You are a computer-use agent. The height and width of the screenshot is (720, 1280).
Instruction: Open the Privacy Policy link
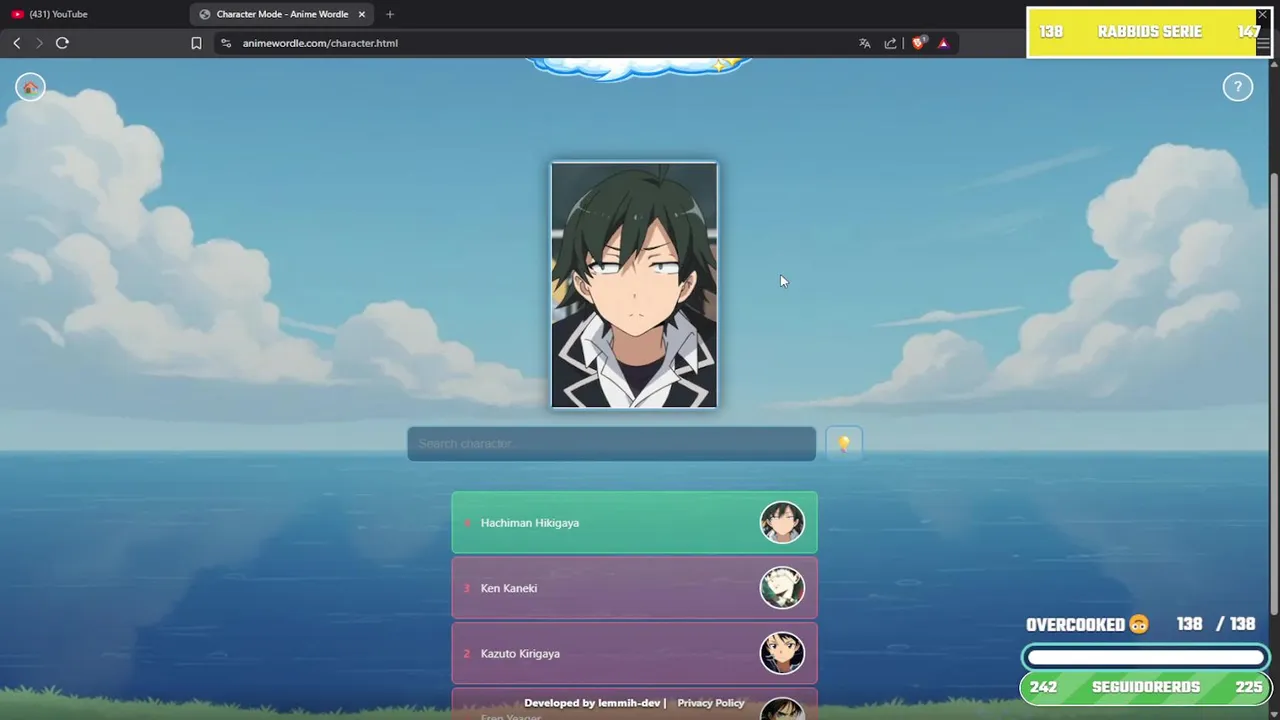pos(711,703)
